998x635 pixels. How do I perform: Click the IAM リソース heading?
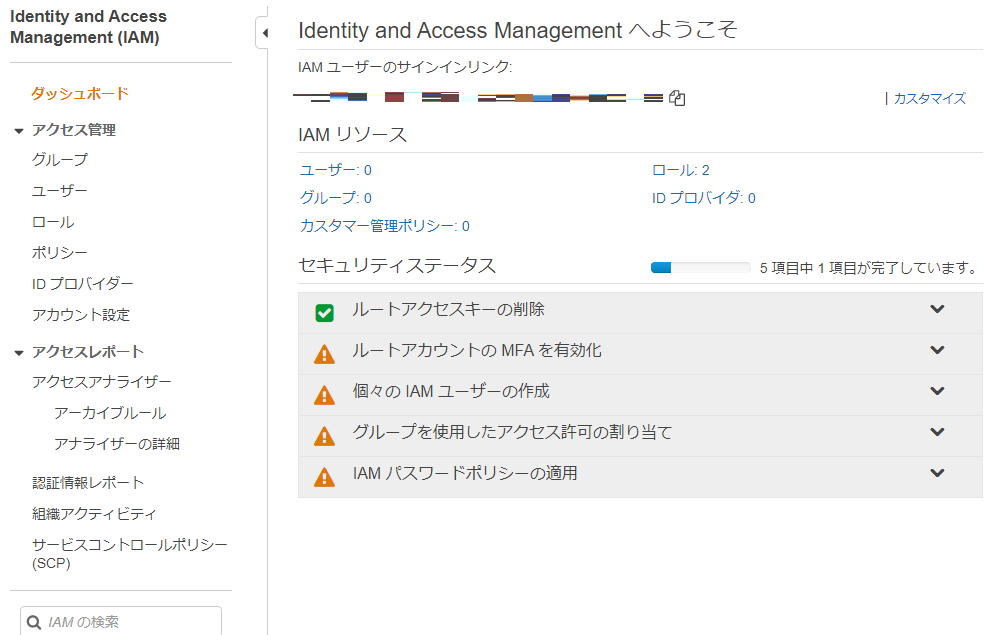click(x=353, y=135)
